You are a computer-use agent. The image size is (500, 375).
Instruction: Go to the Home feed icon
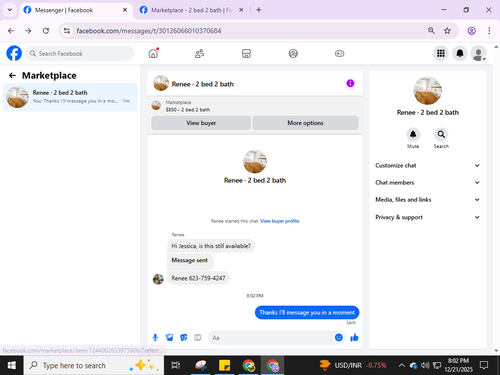[x=153, y=53]
